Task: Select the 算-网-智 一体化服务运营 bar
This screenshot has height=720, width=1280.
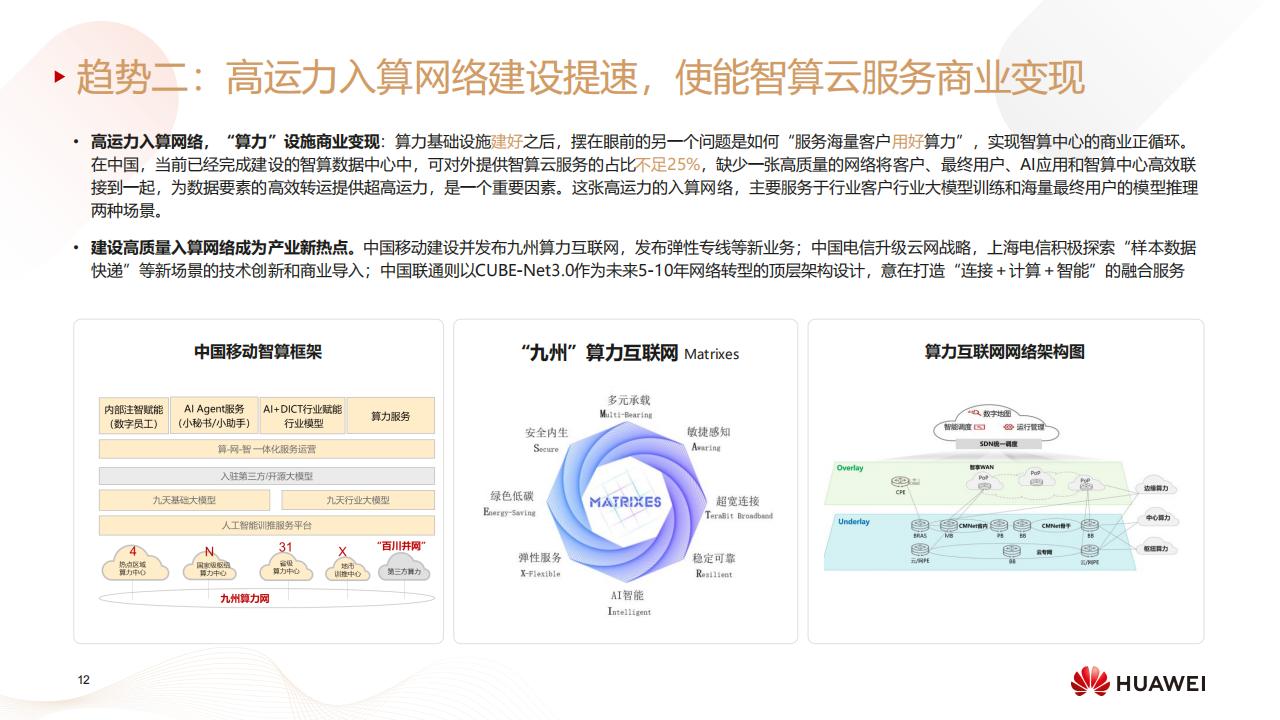Action: point(267,450)
